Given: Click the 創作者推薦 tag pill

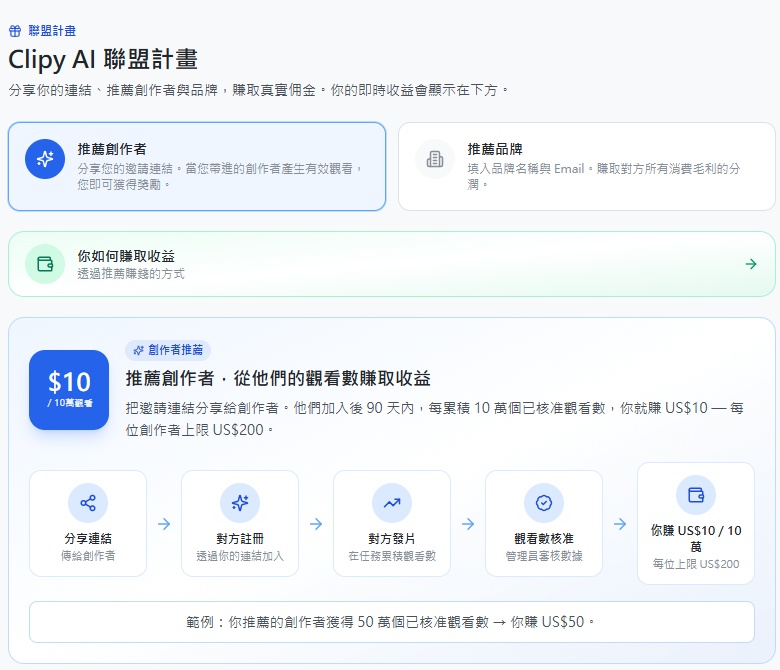Looking at the screenshot, I should click(168, 350).
